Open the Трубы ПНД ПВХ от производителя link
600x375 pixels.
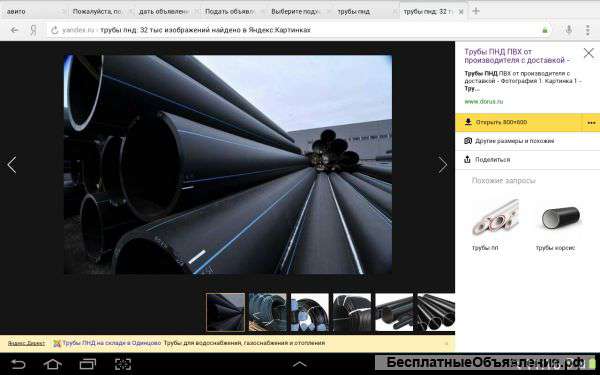[517, 56]
